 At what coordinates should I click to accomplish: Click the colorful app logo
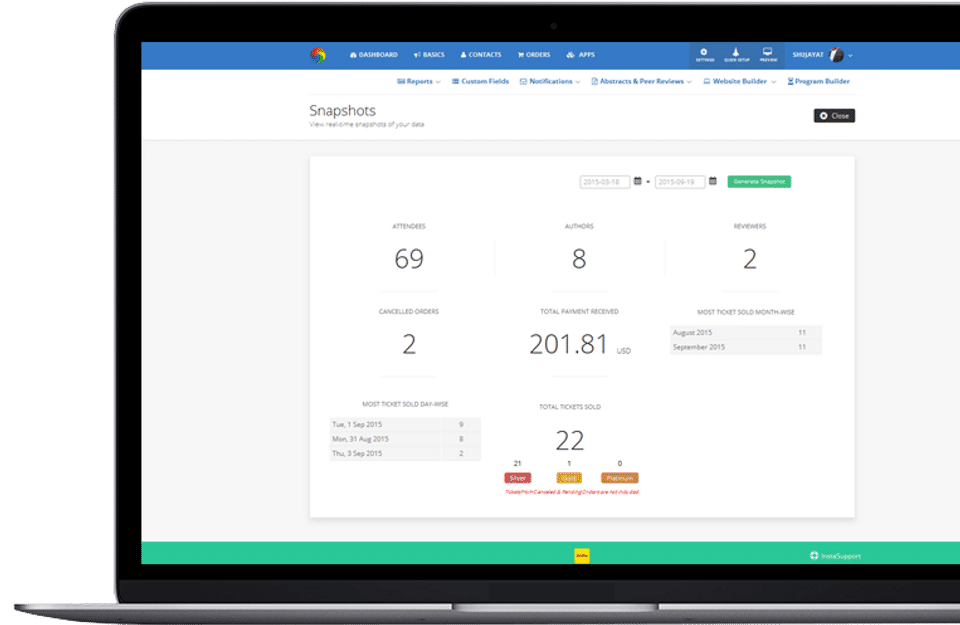tap(318, 55)
